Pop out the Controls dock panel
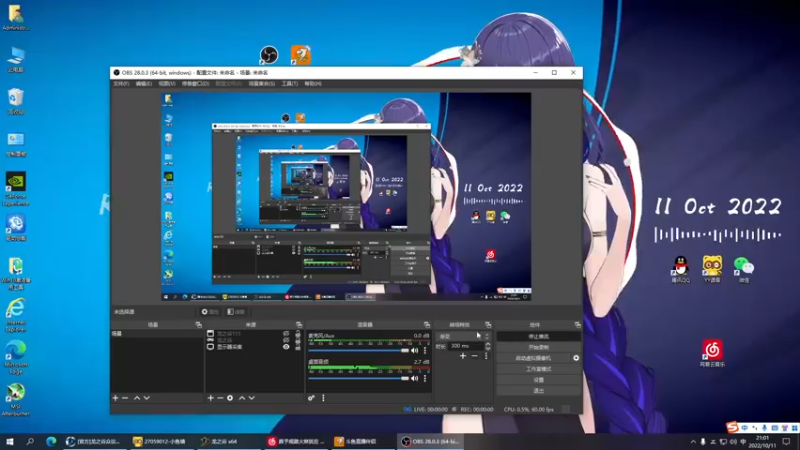800x450 pixels. tap(577, 325)
